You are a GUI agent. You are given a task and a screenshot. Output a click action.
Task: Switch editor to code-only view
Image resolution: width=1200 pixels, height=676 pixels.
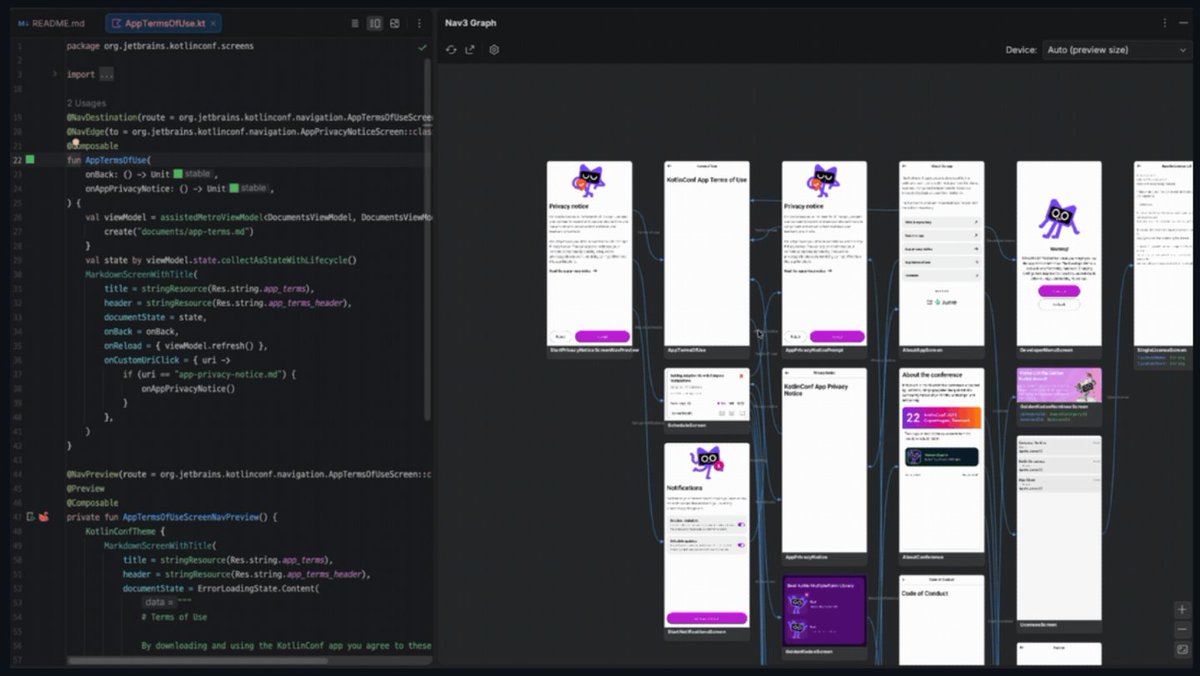pyautogui.click(x=355, y=22)
